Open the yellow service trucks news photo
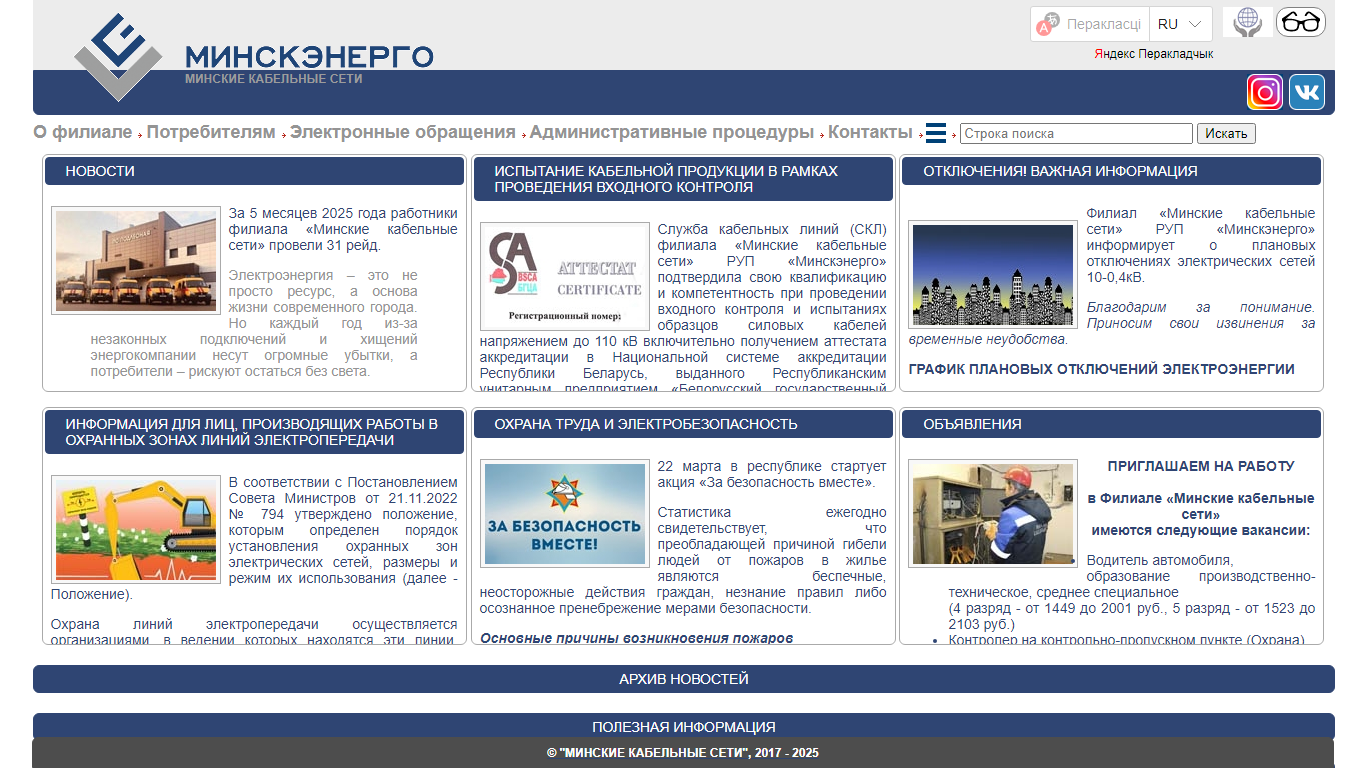The height and width of the screenshot is (768, 1366). (x=135, y=261)
